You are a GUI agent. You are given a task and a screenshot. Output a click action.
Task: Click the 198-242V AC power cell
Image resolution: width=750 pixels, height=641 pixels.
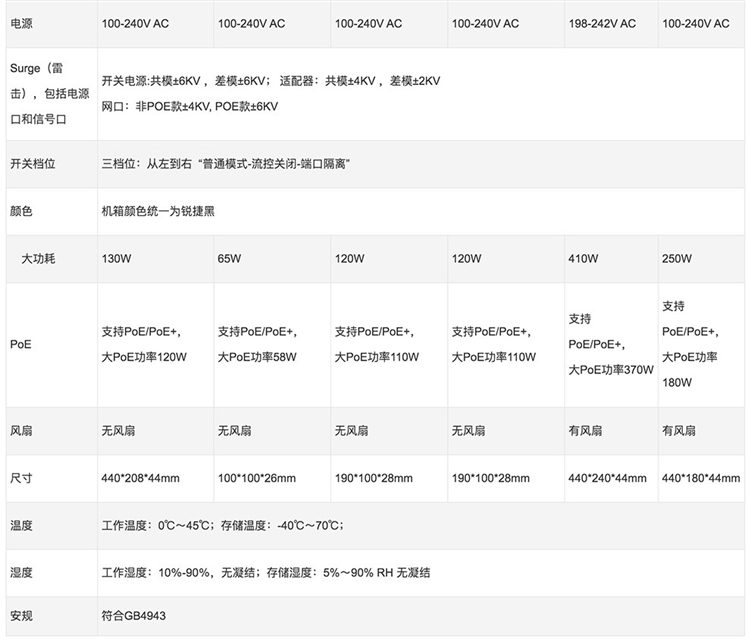pos(602,23)
